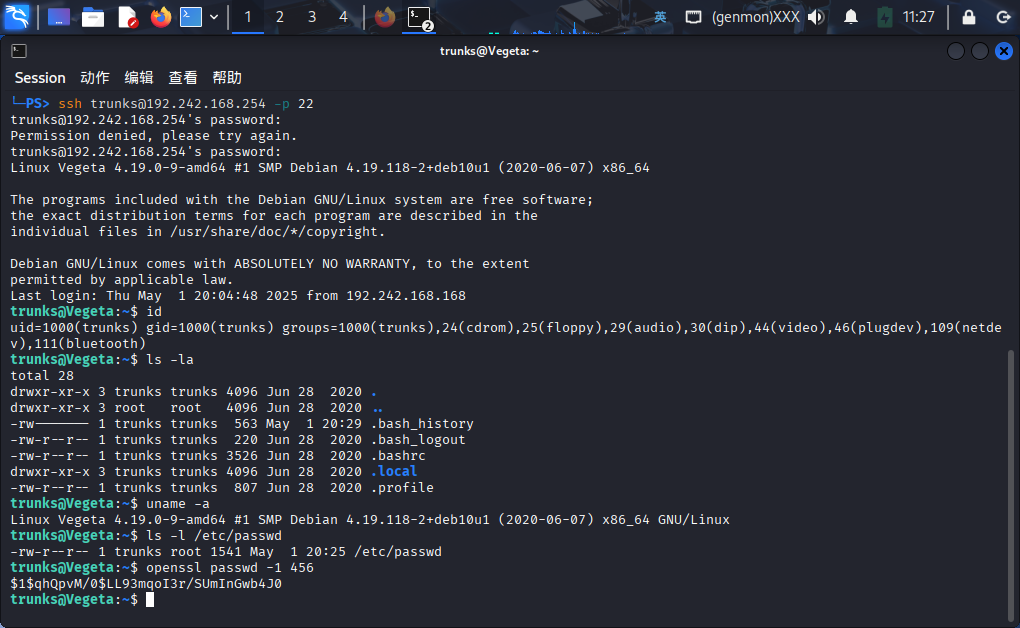Click the terminal vertical scrollbar
Image resolution: width=1020 pixels, height=628 pixels.
coord(1010,487)
